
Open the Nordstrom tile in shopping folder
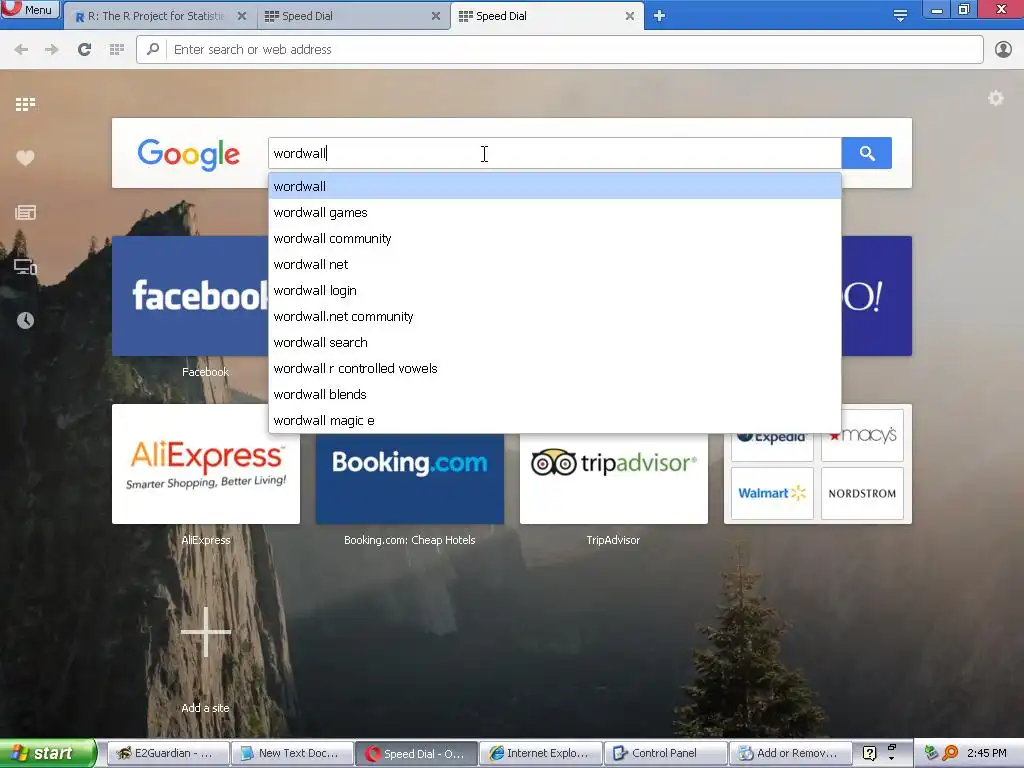[x=862, y=494]
